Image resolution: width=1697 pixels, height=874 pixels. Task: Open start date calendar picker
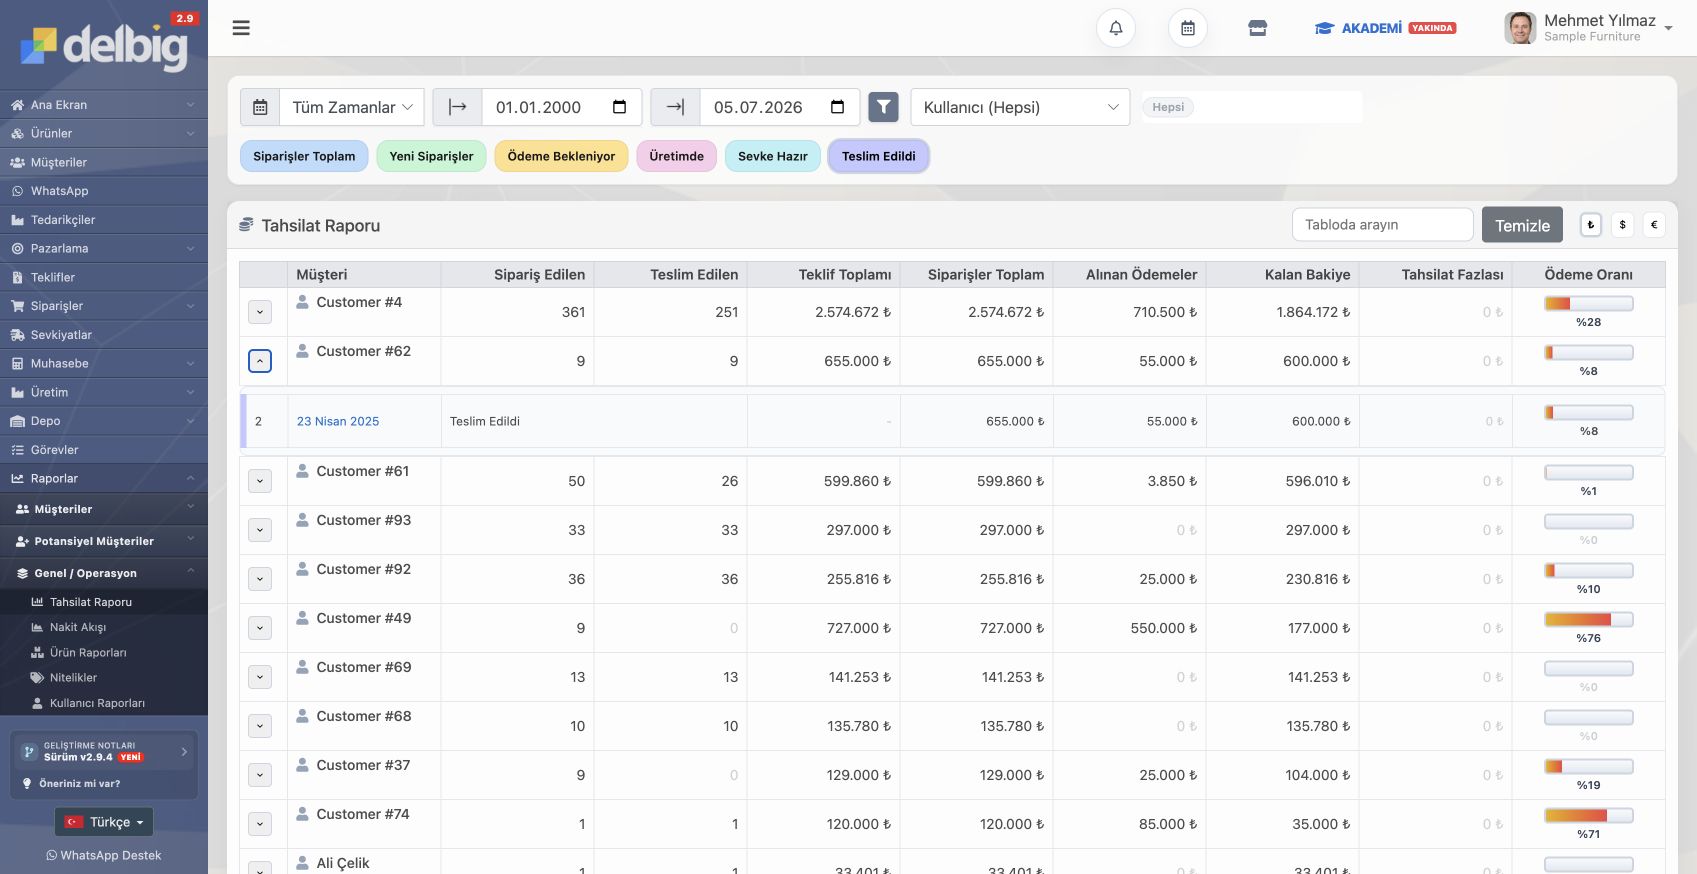pyautogui.click(x=620, y=107)
